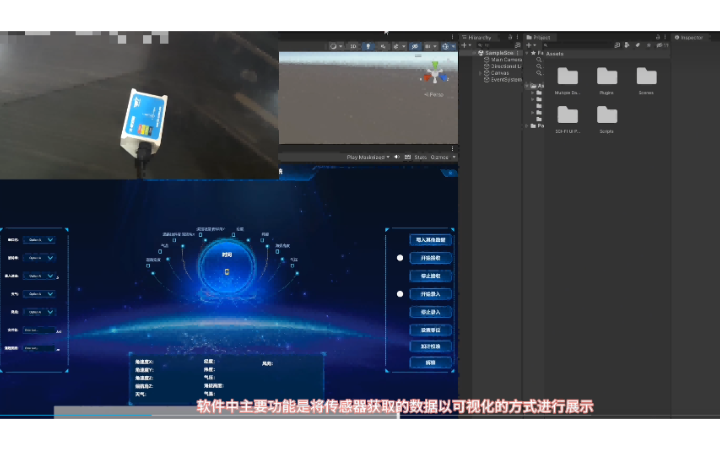
Task: Open the Gizmos dropdown in the Scene toolbar
Action: [447, 46]
